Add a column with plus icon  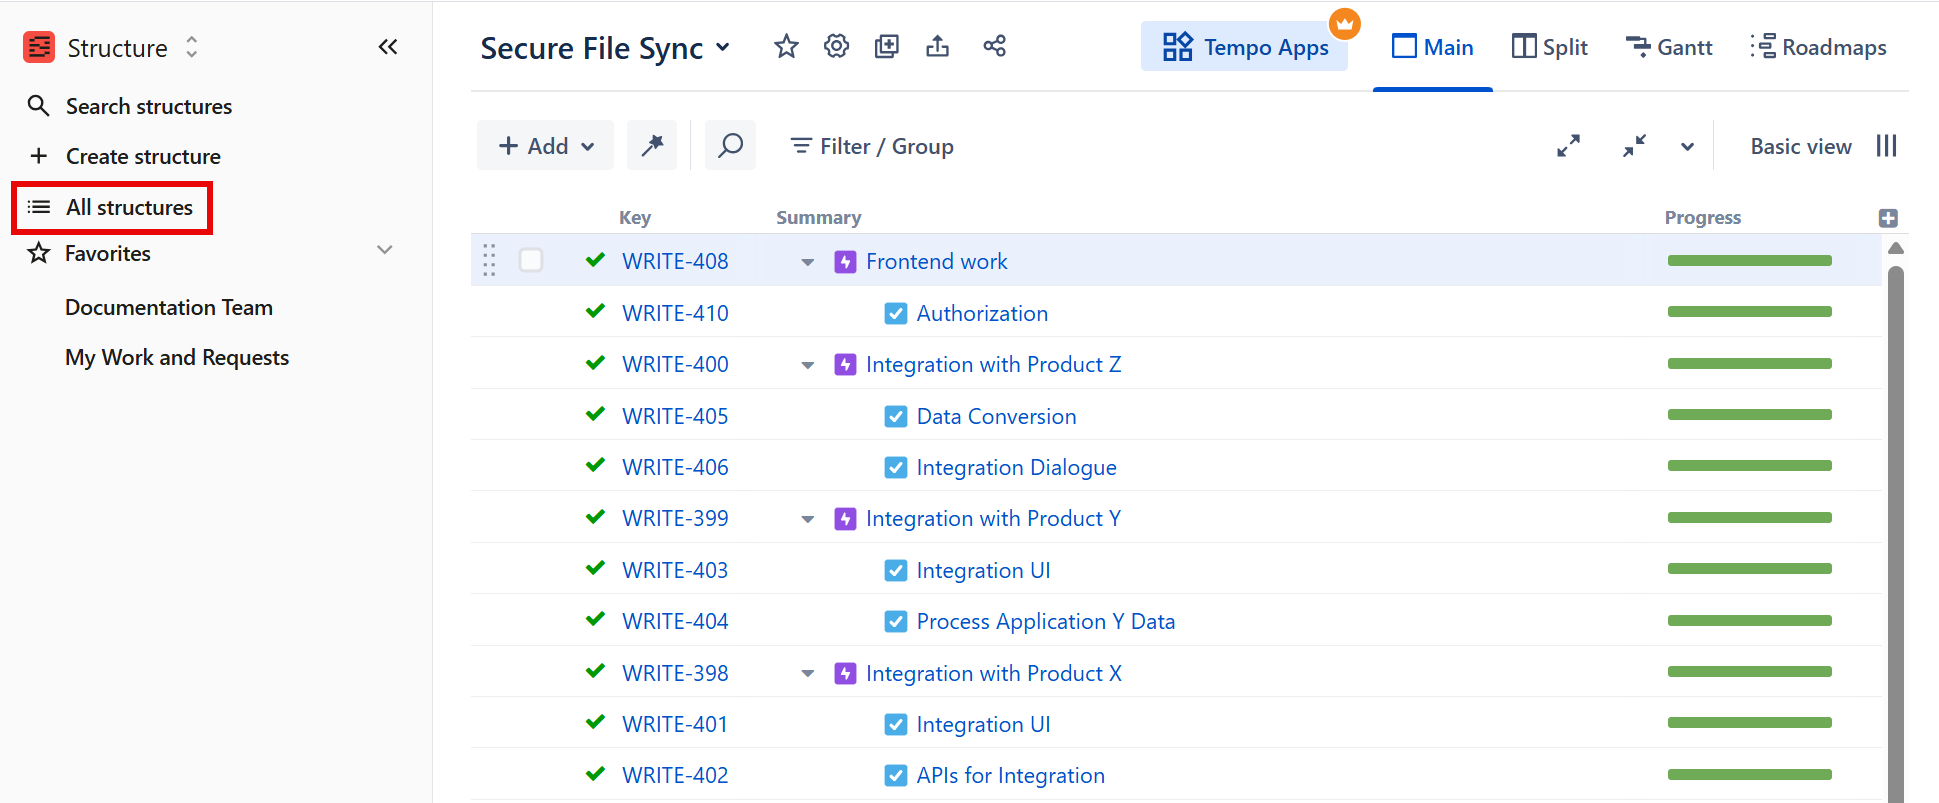1887,218
